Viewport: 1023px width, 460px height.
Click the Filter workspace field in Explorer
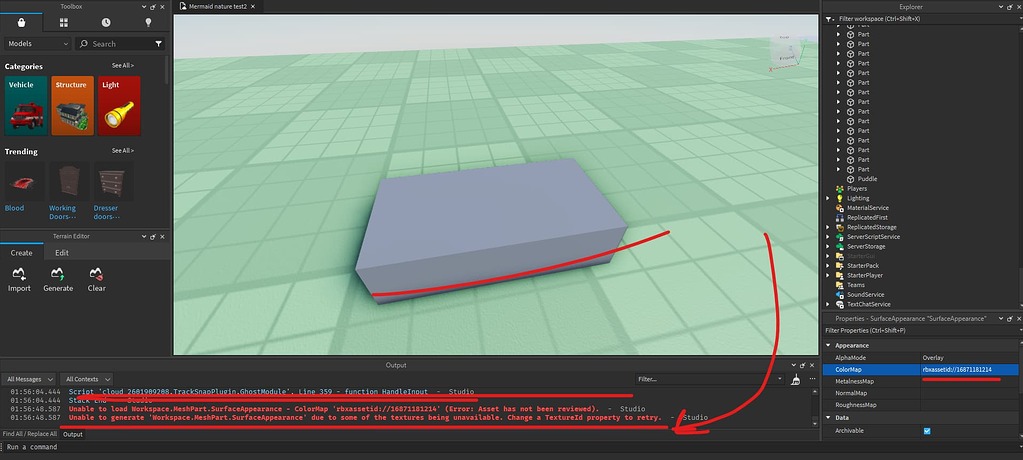click(920, 19)
